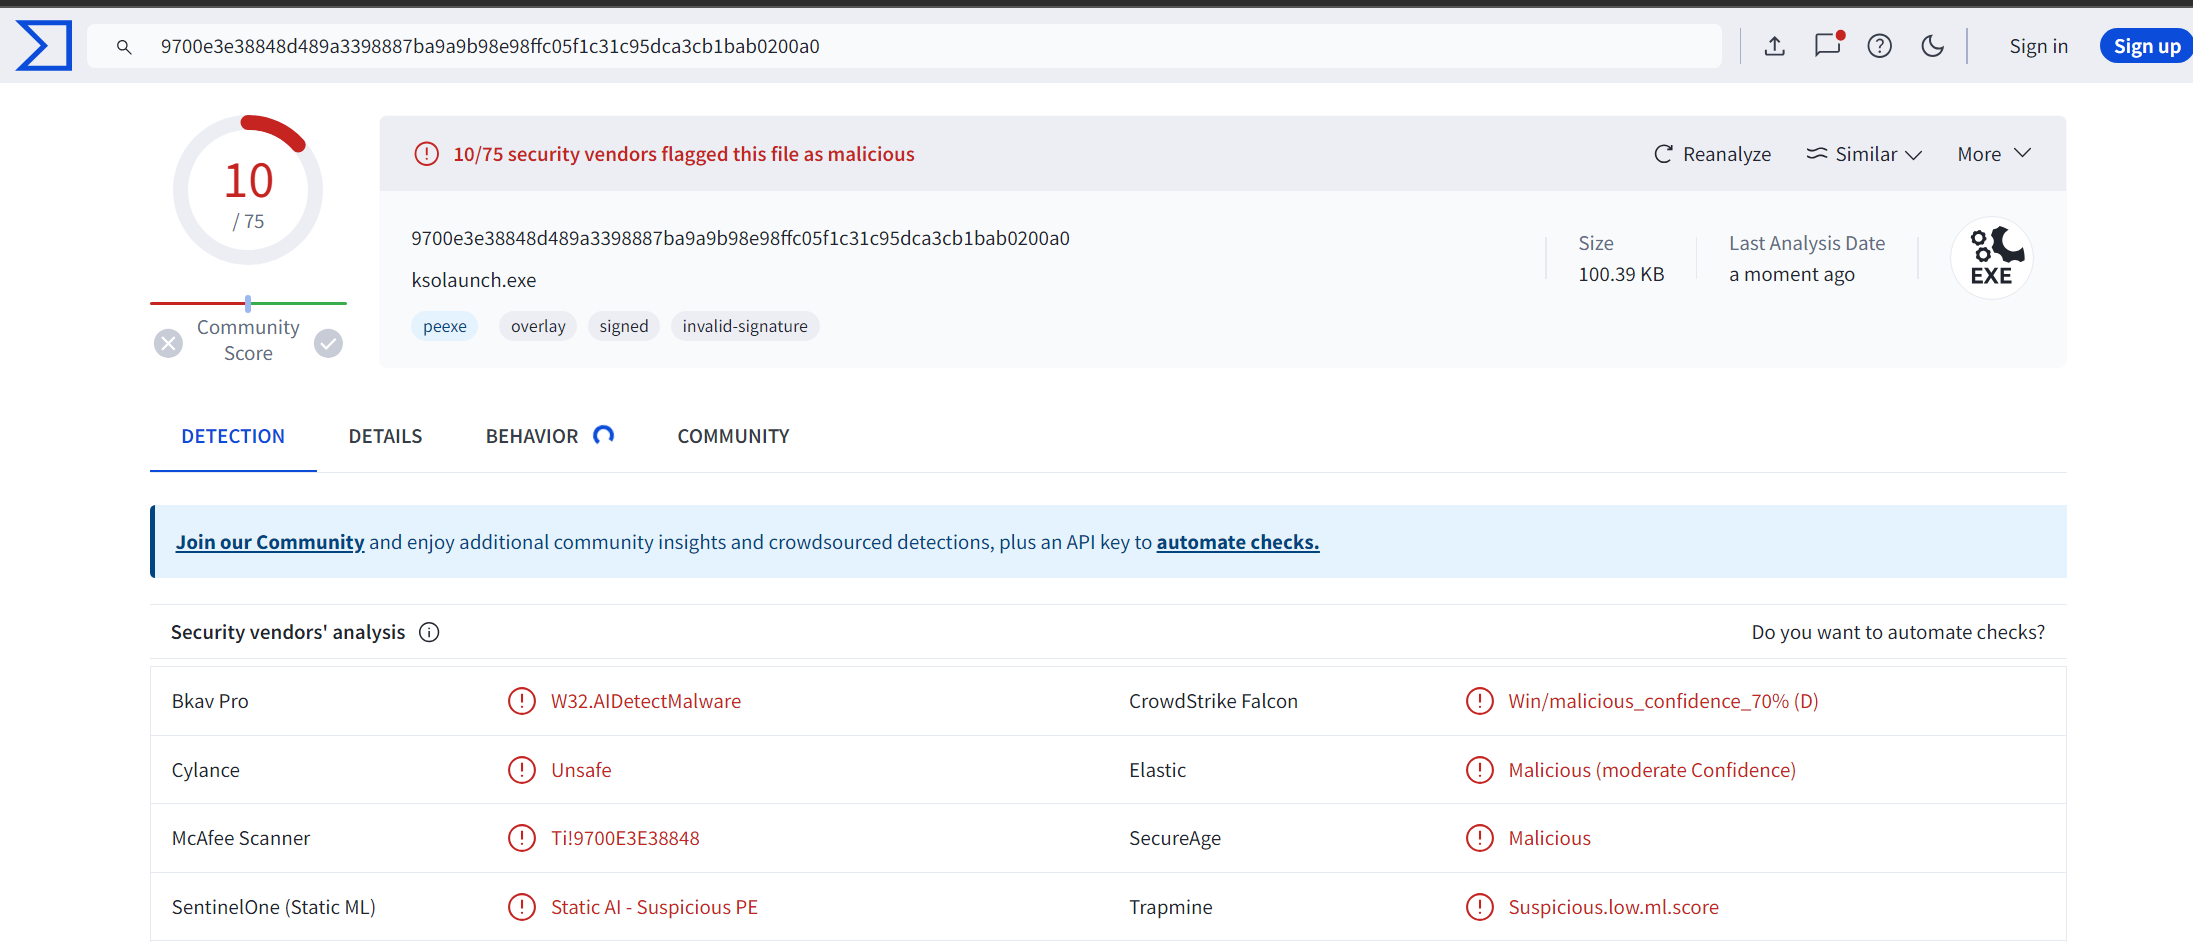Click the Sign in link
The height and width of the screenshot is (942, 2193).
(2039, 46)
